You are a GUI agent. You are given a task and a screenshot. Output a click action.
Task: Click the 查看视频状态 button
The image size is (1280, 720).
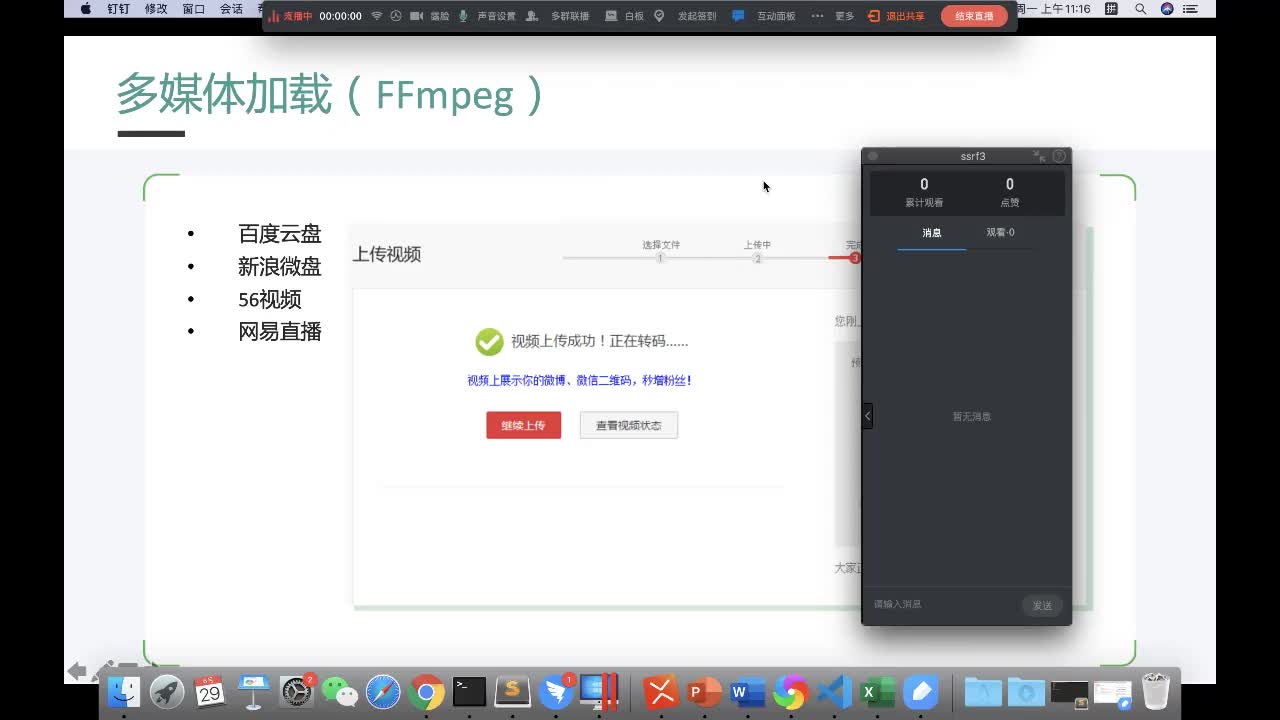tap(629, 425)
